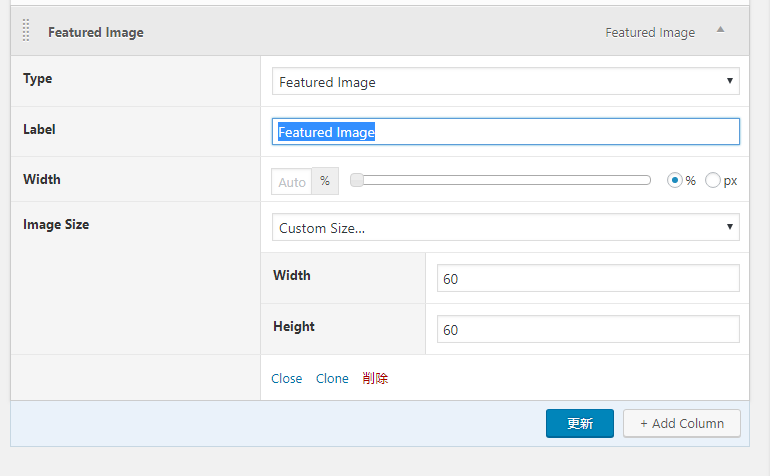The height and width of the screenshot is (476, 770).
Task: Click the Featured Image label on header right
Action: click(650, 32)
